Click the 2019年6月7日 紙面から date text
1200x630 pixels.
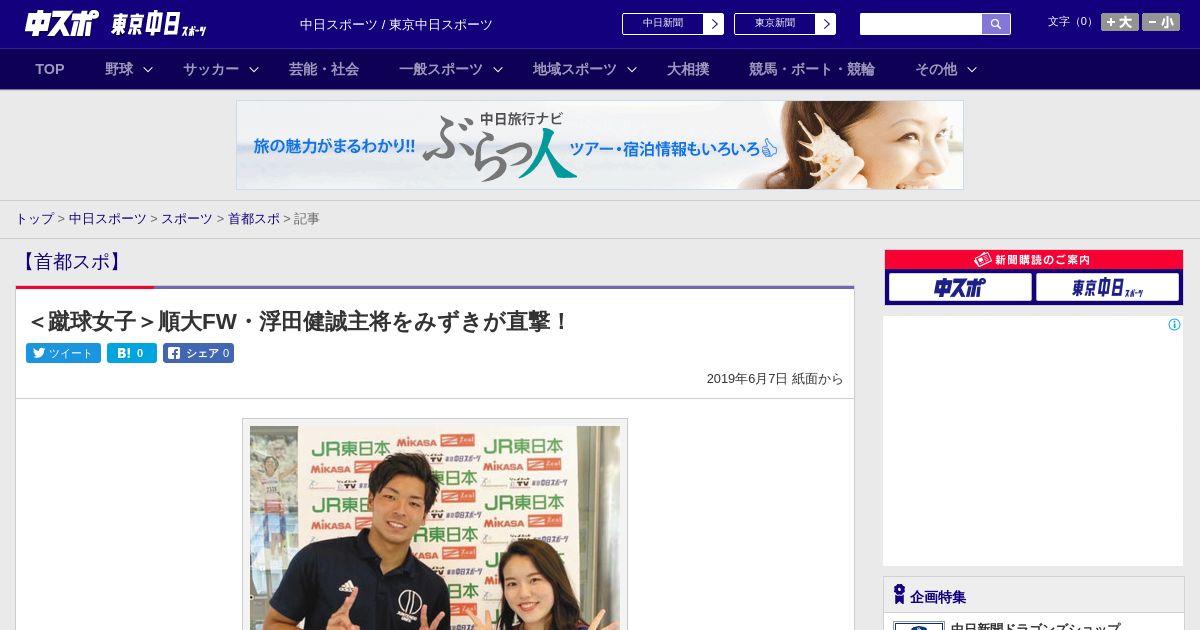(775, 379)
